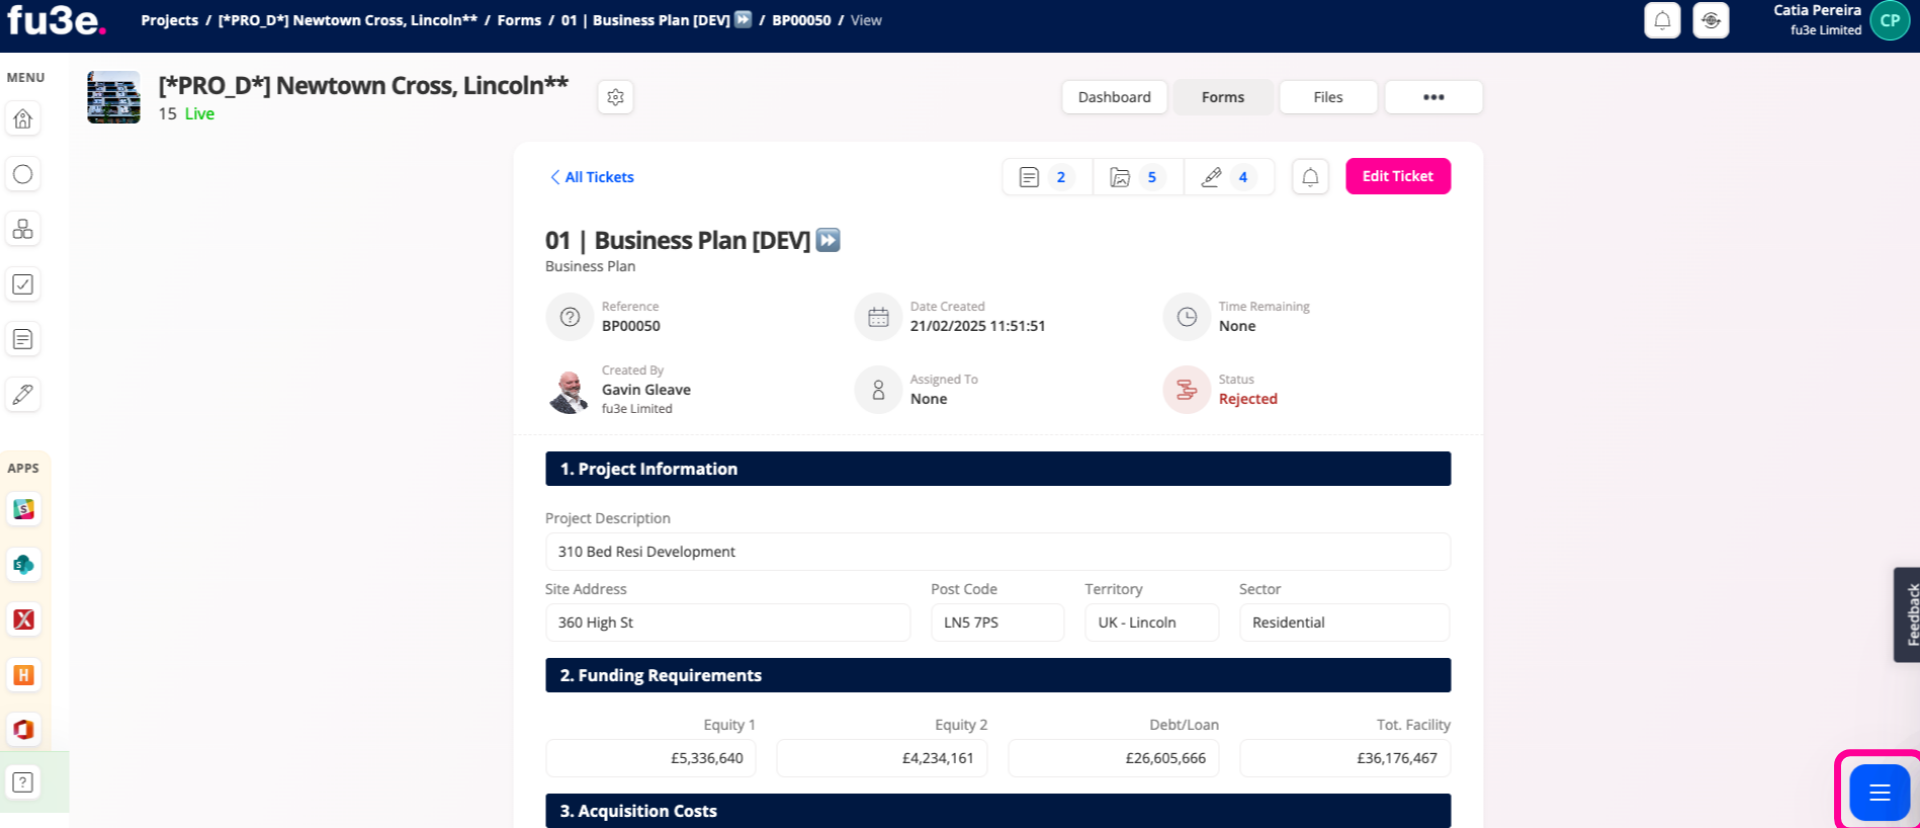Open the Feedback side tab

[1907, 614]
